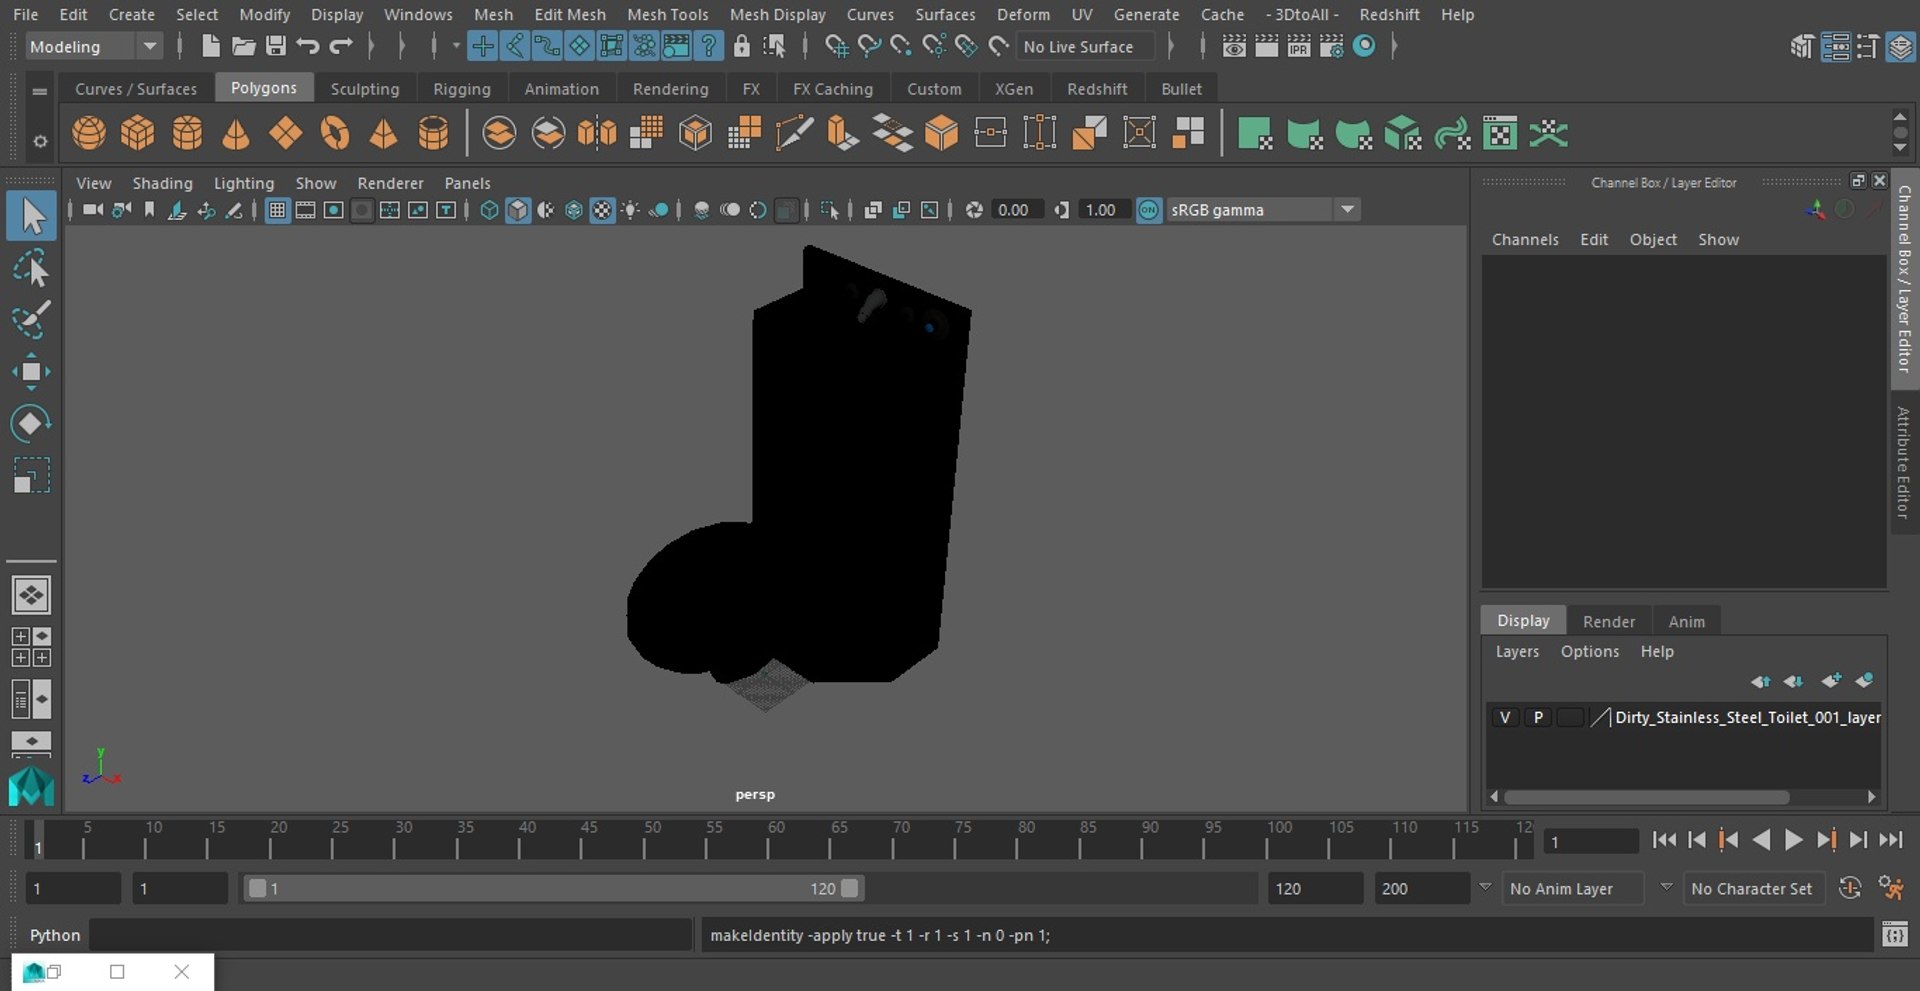
Task: Open the No Character Set dropdown
Action: (1755, 888)
